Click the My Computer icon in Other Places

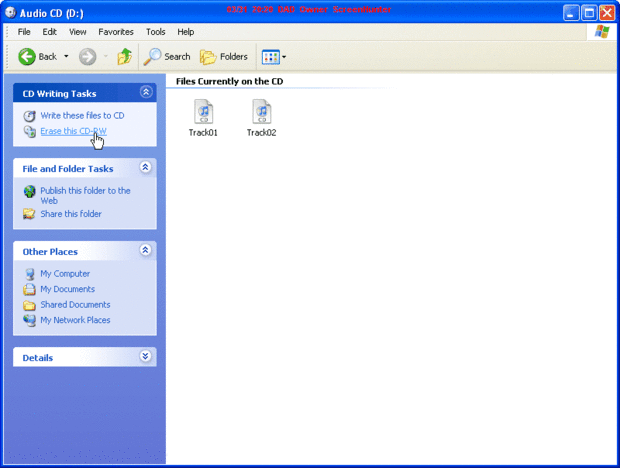click(x=30, y=274)
